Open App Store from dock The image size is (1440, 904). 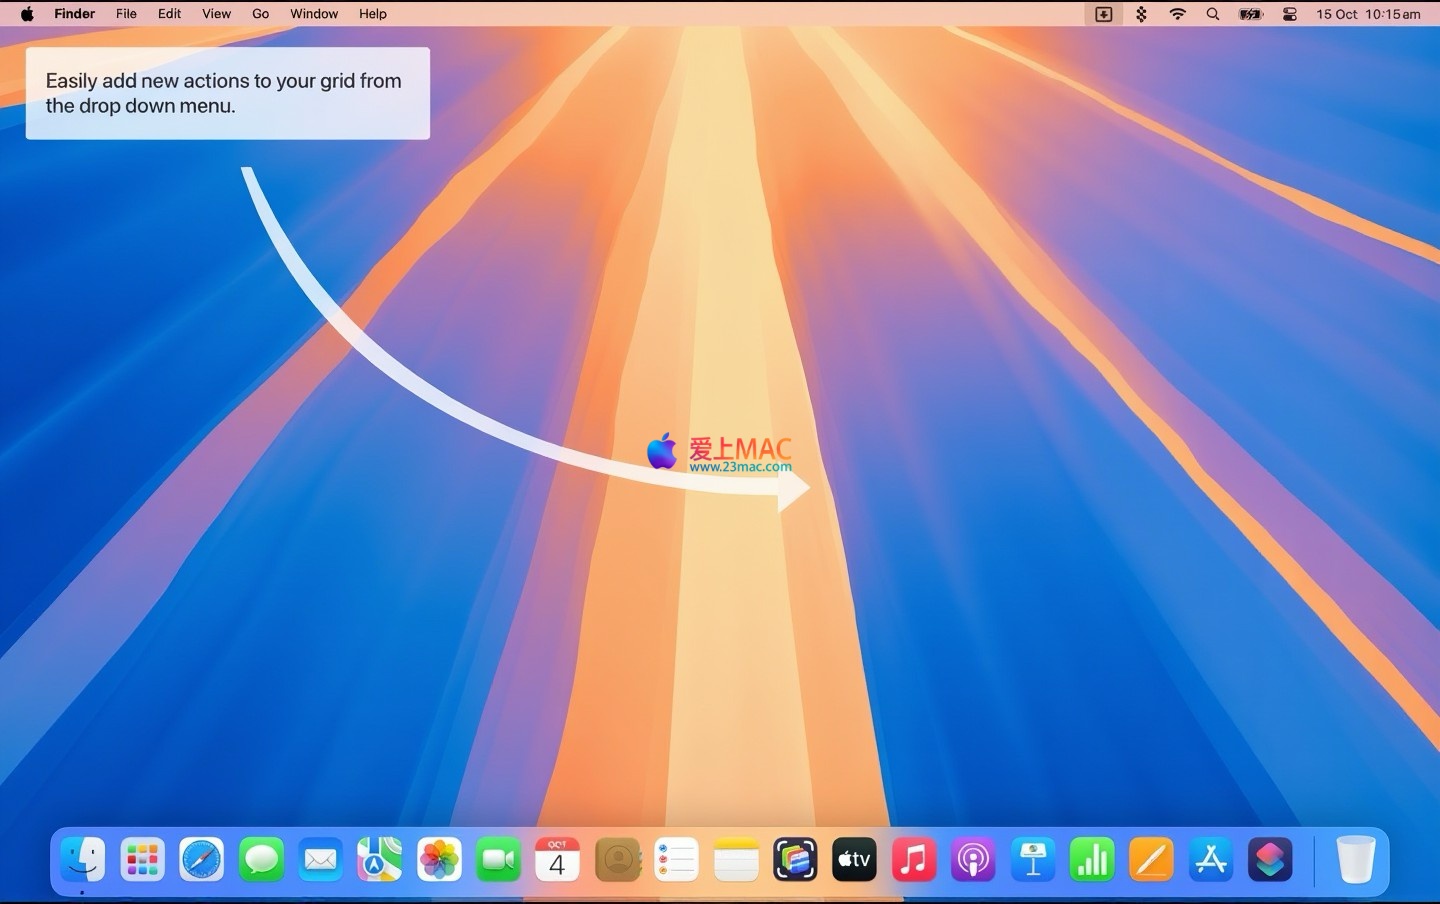[x=1211, y=860]
